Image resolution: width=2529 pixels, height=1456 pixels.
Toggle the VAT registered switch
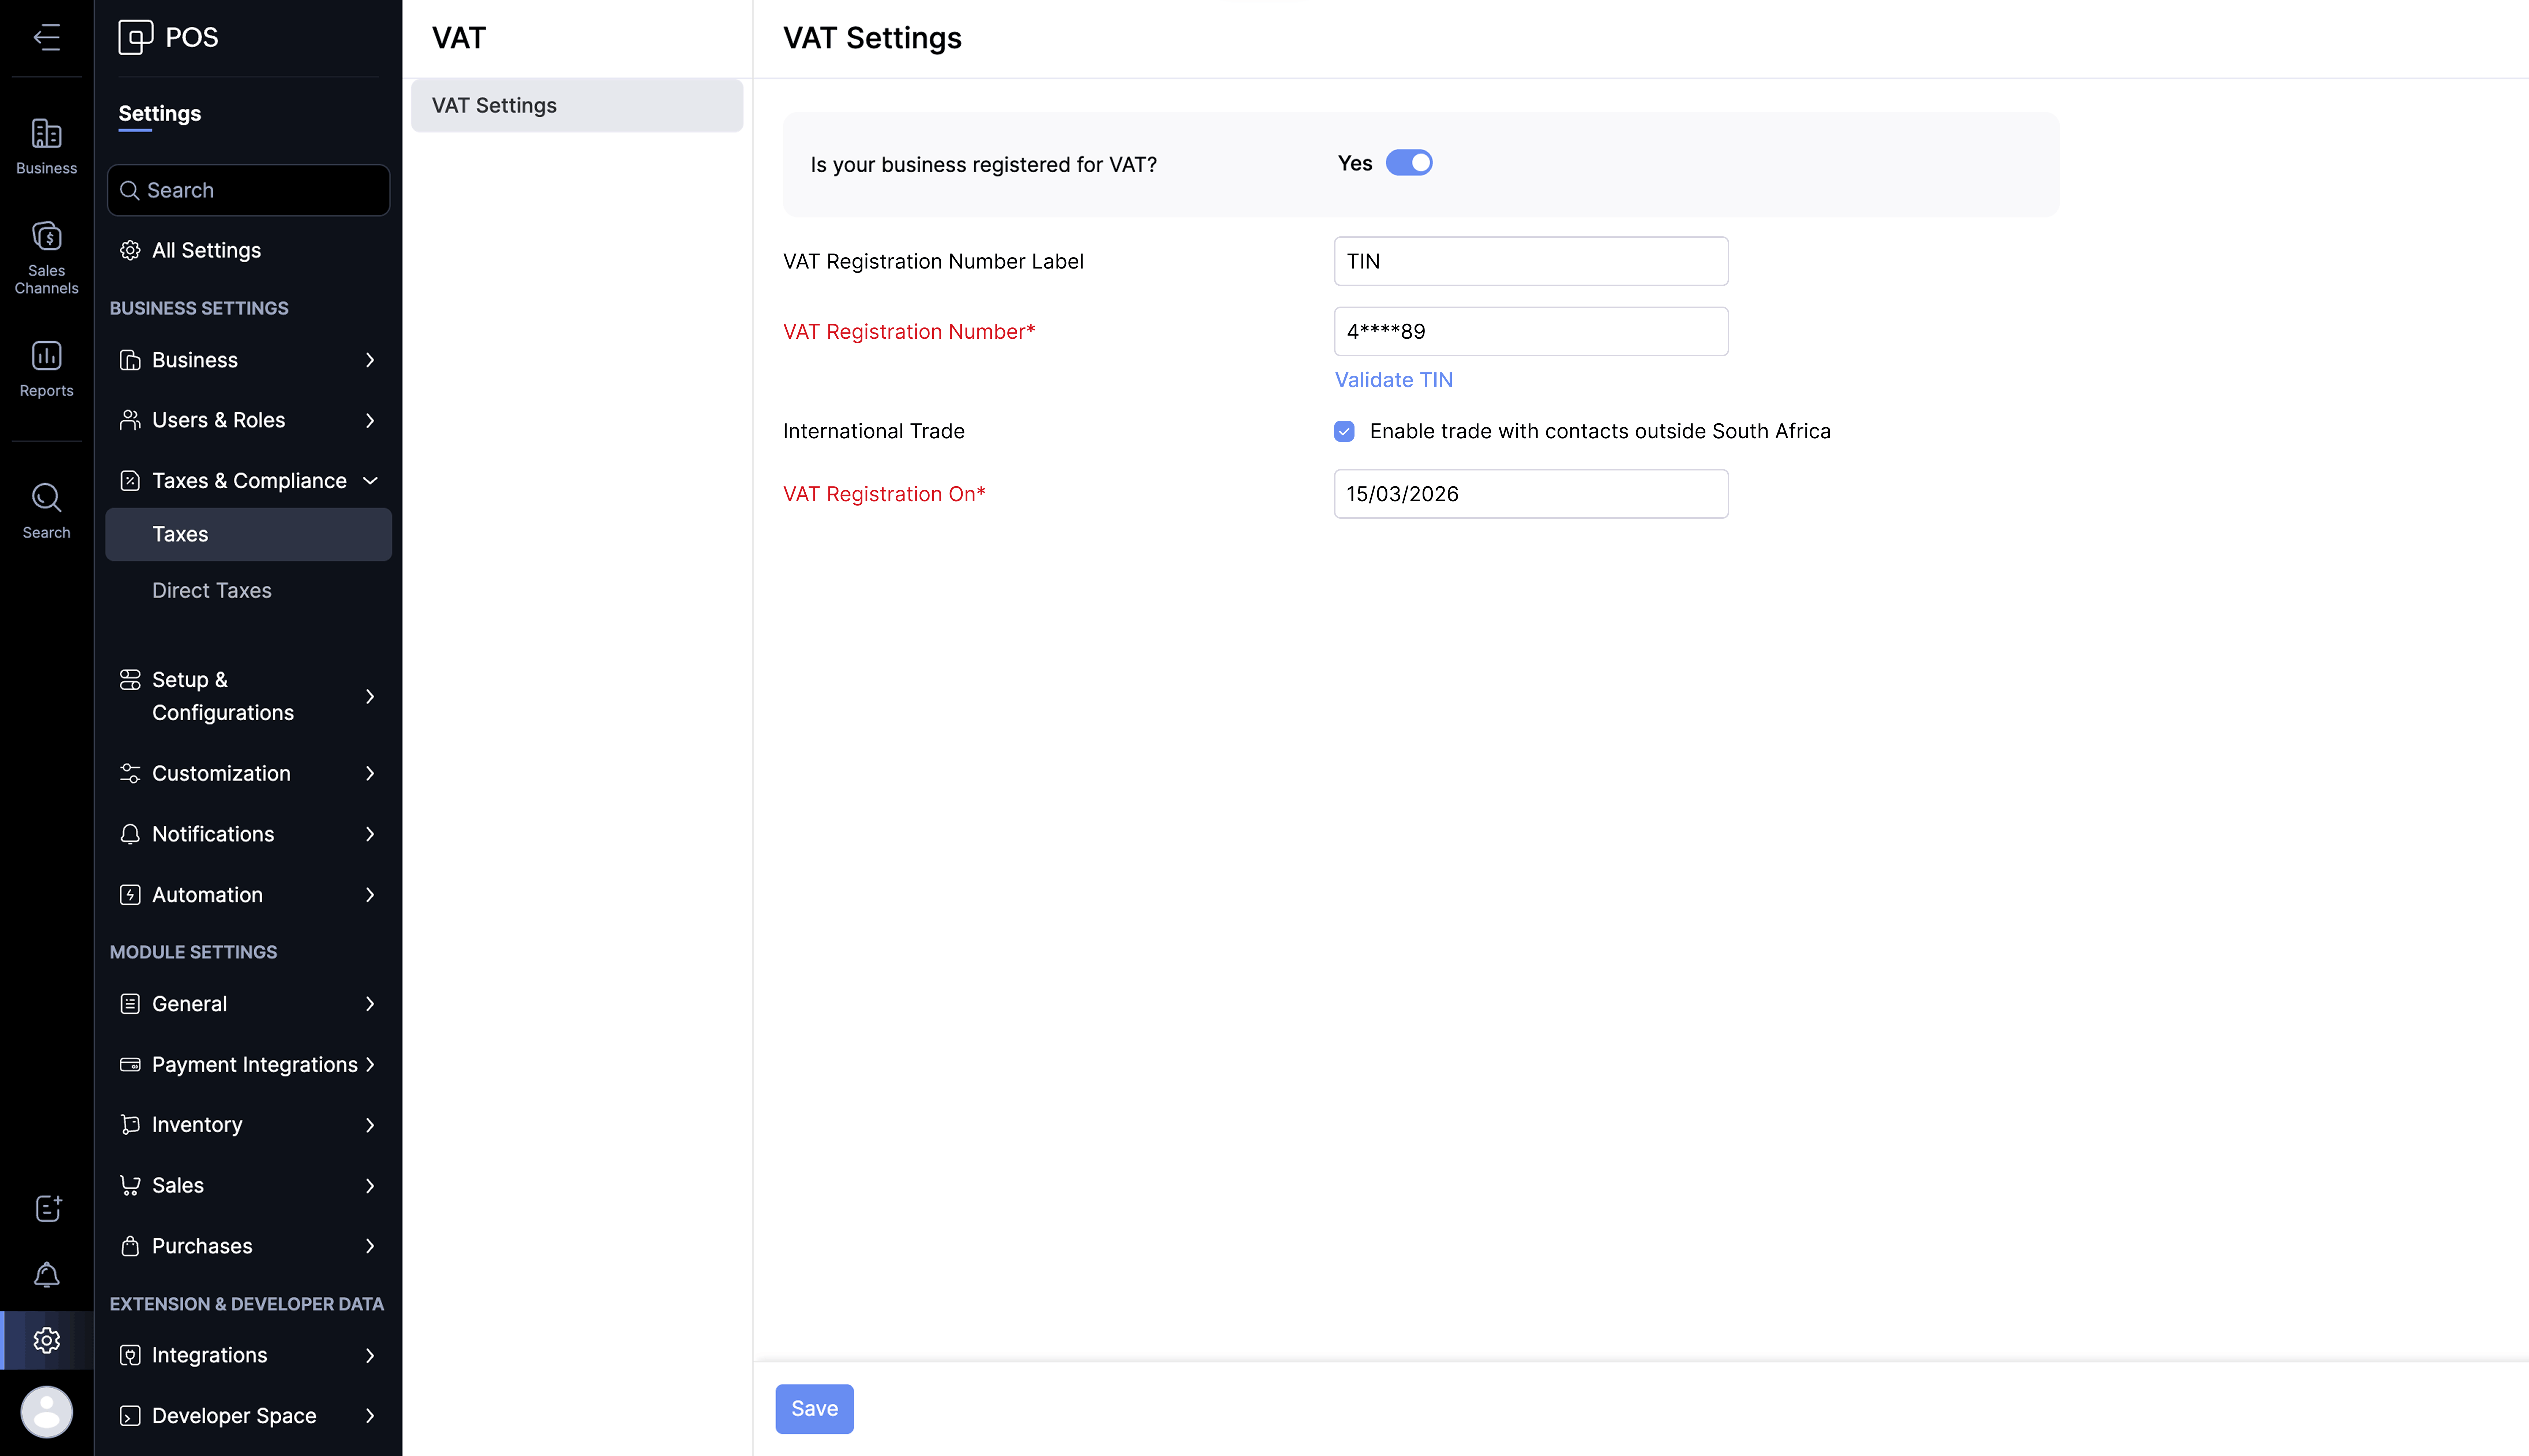pyautogui.click(x=1409, y=163)
